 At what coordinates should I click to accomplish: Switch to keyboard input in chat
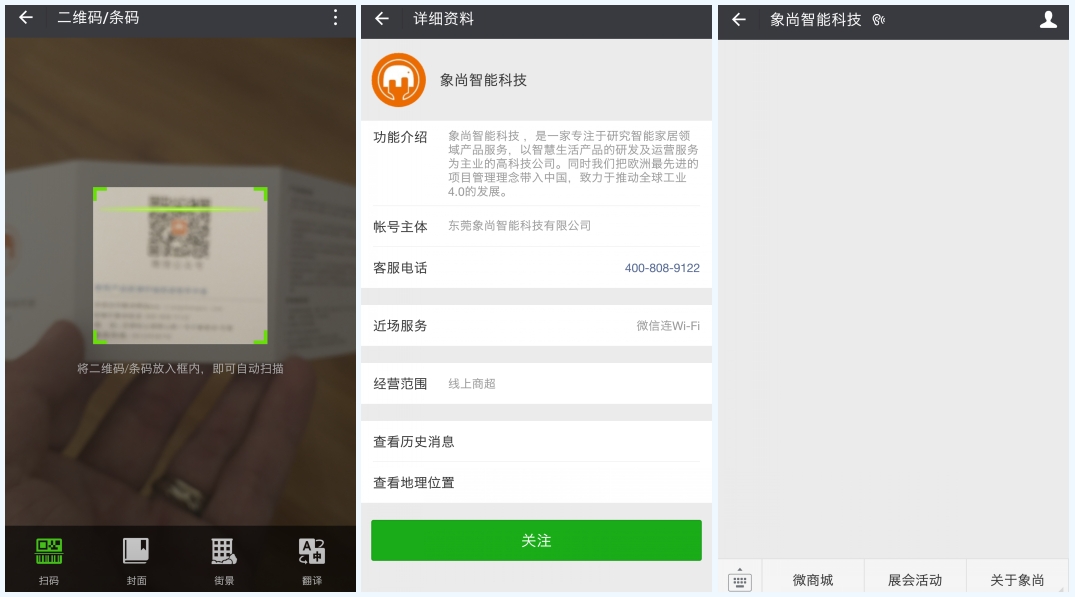coord(739,580)
